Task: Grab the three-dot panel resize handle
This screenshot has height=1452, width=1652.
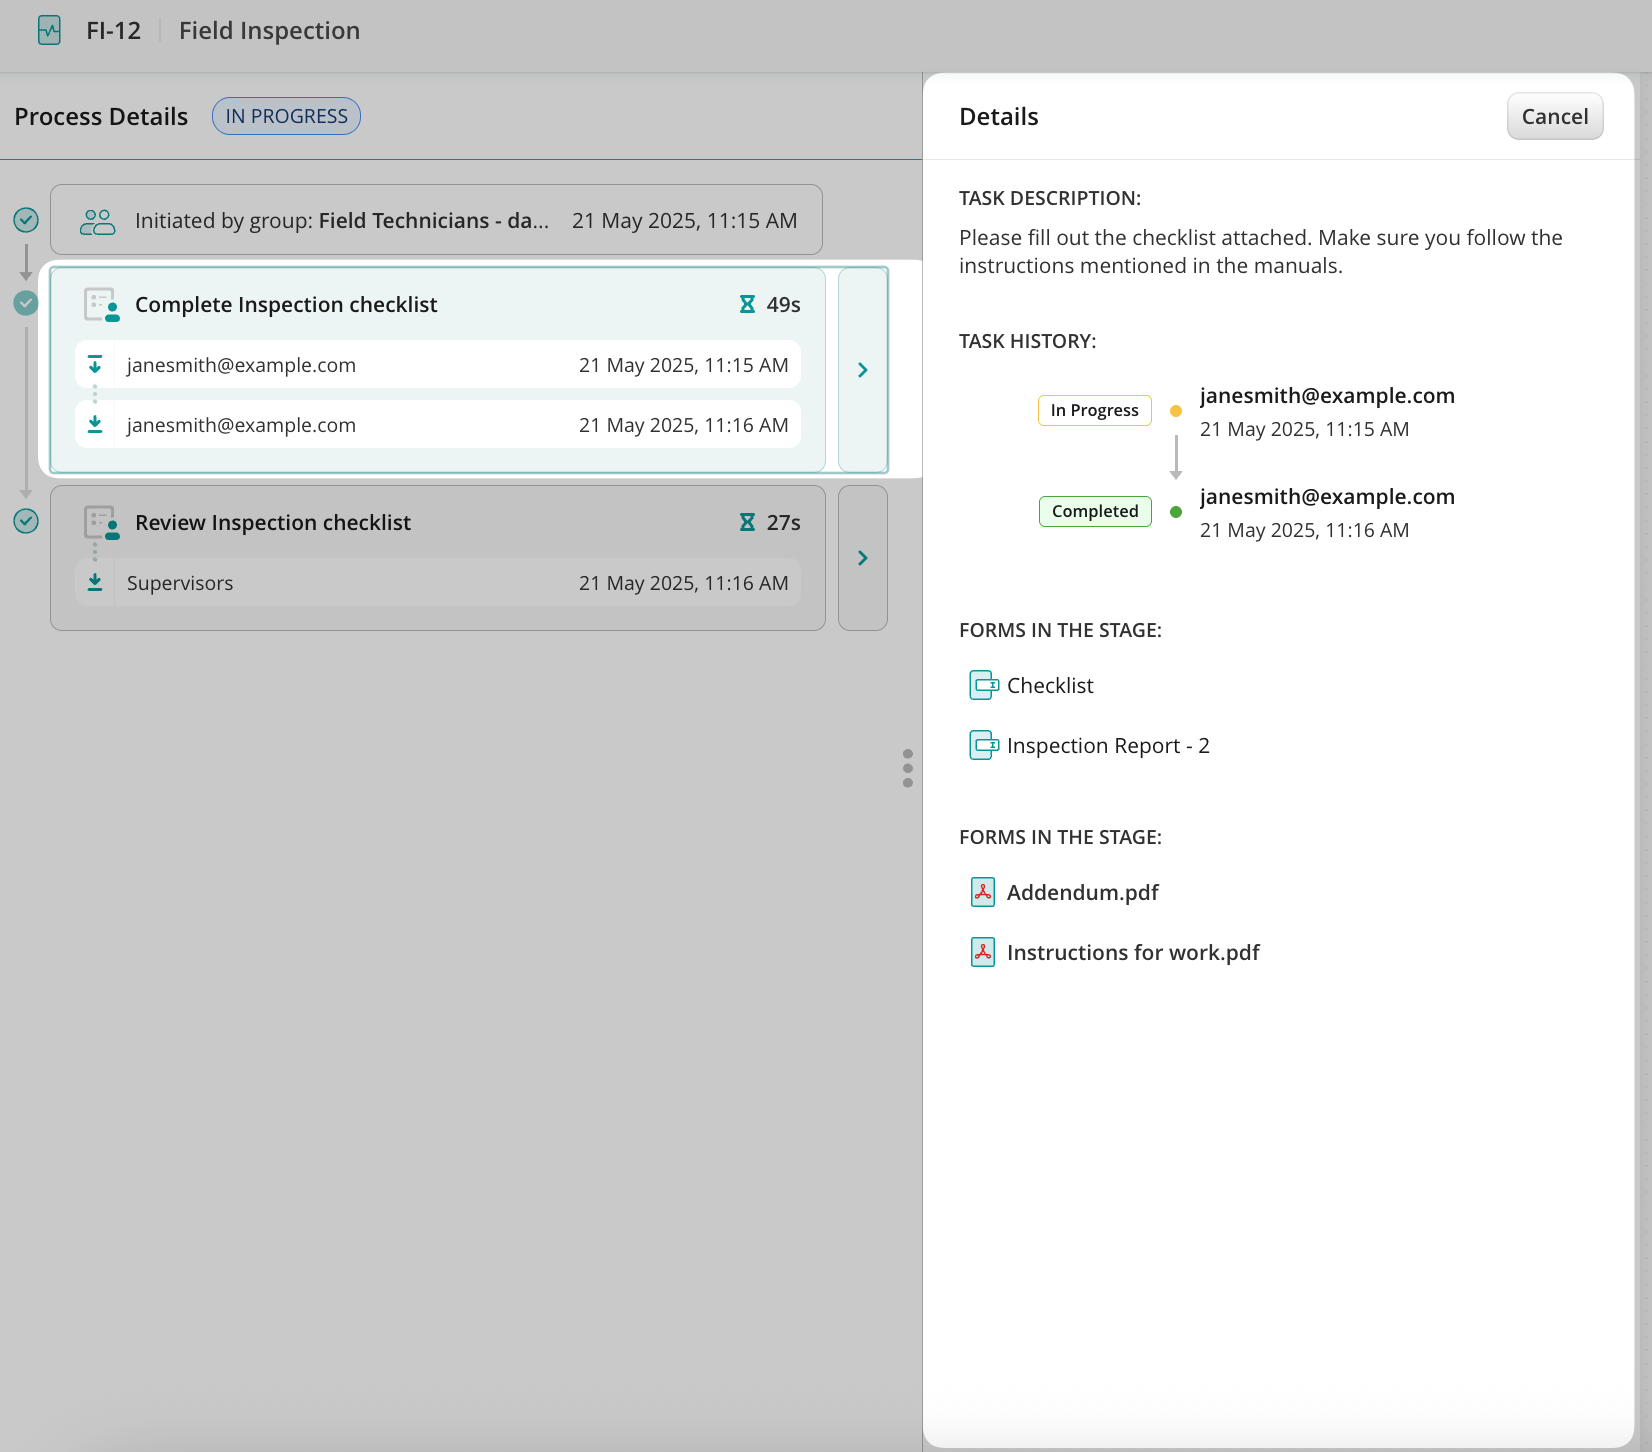Action: coord(908,768)
